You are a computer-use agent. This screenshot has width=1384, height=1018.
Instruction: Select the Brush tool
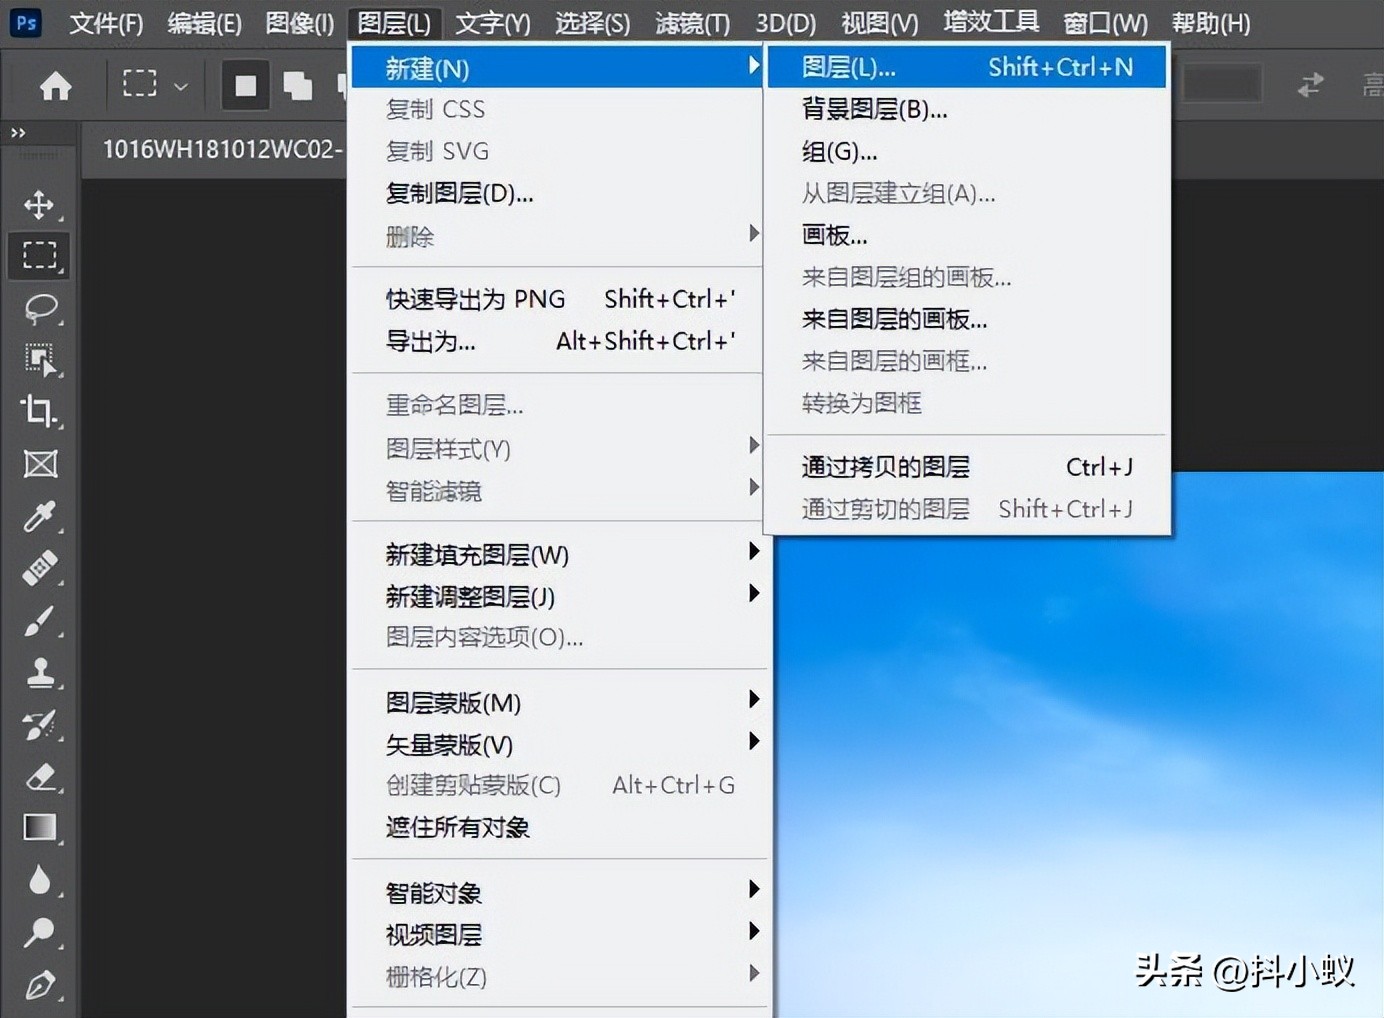click(39, 621)
